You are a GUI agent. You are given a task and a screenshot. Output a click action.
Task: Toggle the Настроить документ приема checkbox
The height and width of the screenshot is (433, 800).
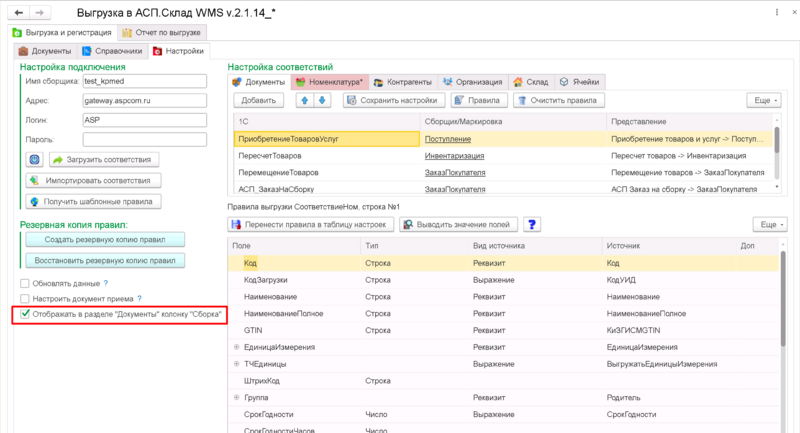click(x=24, y=298)
